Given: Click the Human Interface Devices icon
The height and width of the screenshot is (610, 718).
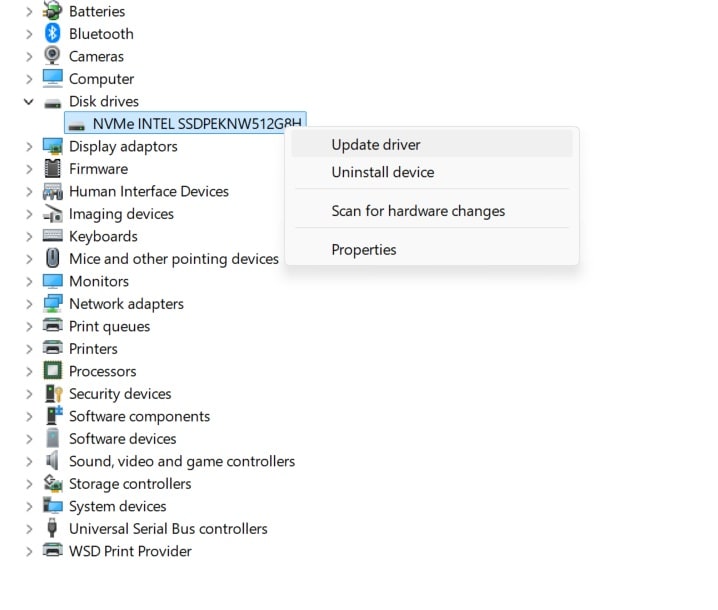Looking at the screenshot, I should coord(52,191).
